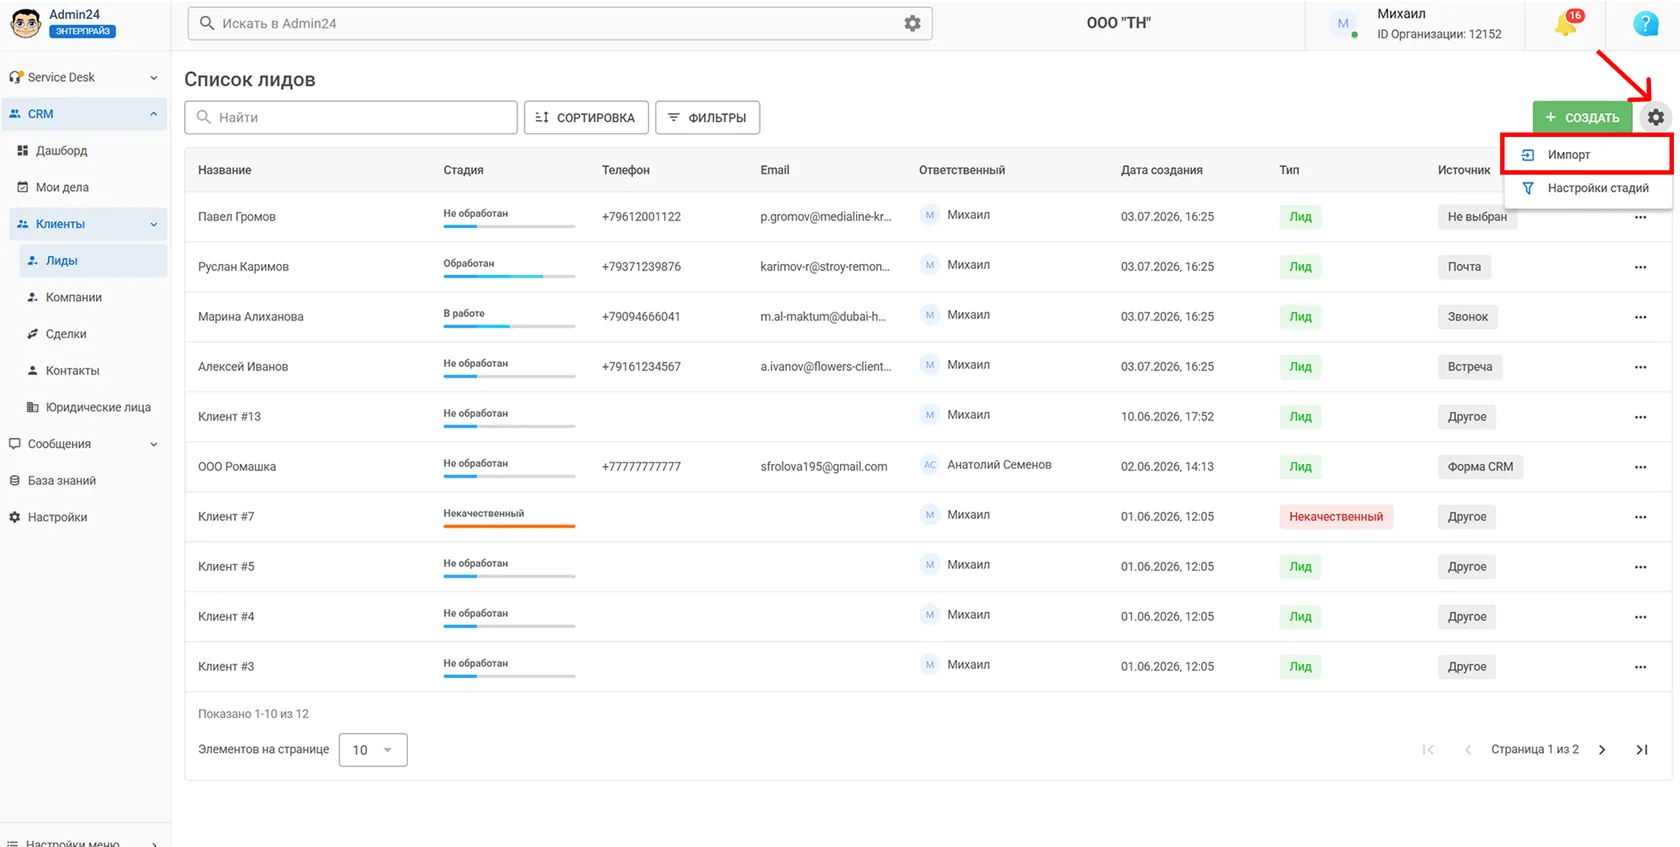
Task: Open row actions menu for ООО Ромашка
Action: [x=1640, y=467]
